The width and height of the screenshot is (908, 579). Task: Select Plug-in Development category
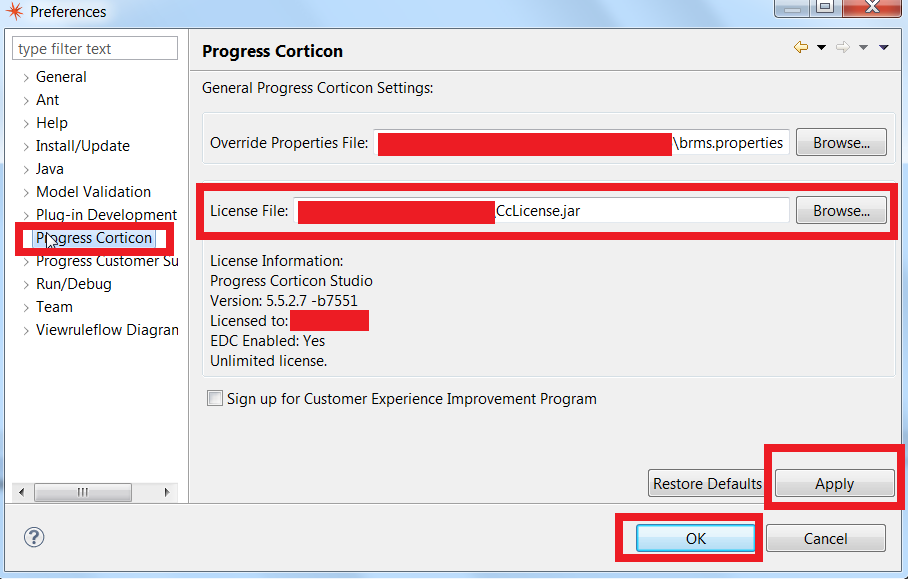tap(106, 215)
